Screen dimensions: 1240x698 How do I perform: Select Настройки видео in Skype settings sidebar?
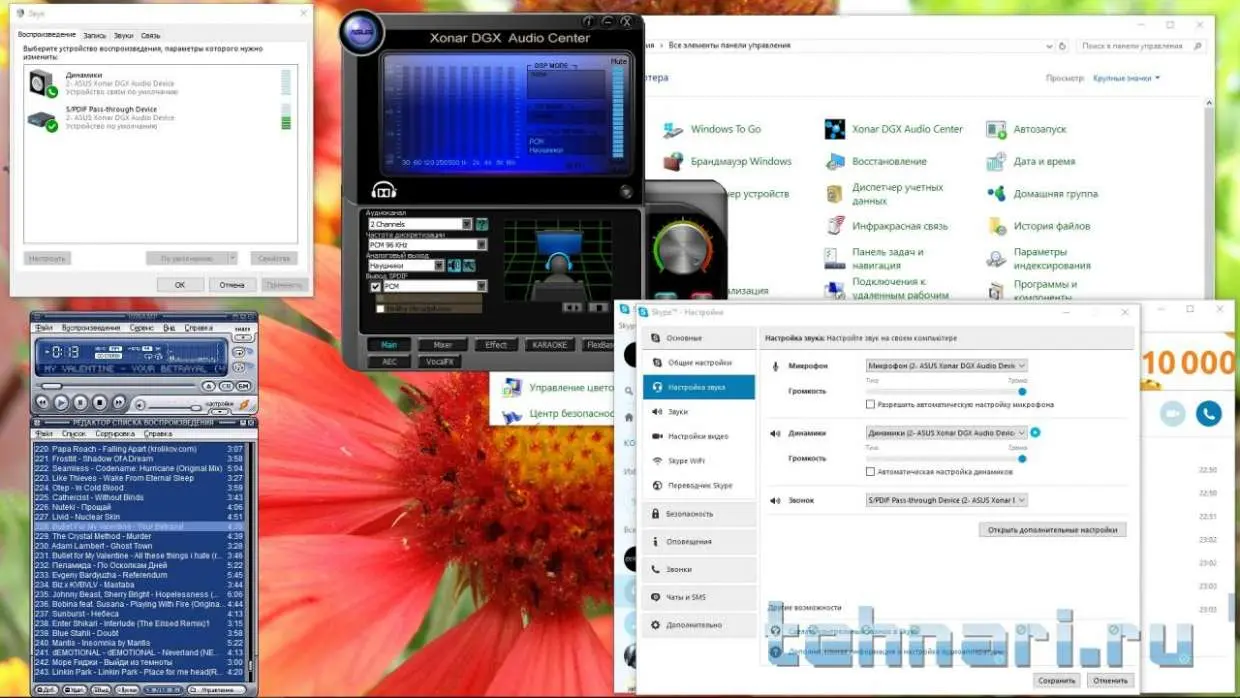(x=698, y=436)
